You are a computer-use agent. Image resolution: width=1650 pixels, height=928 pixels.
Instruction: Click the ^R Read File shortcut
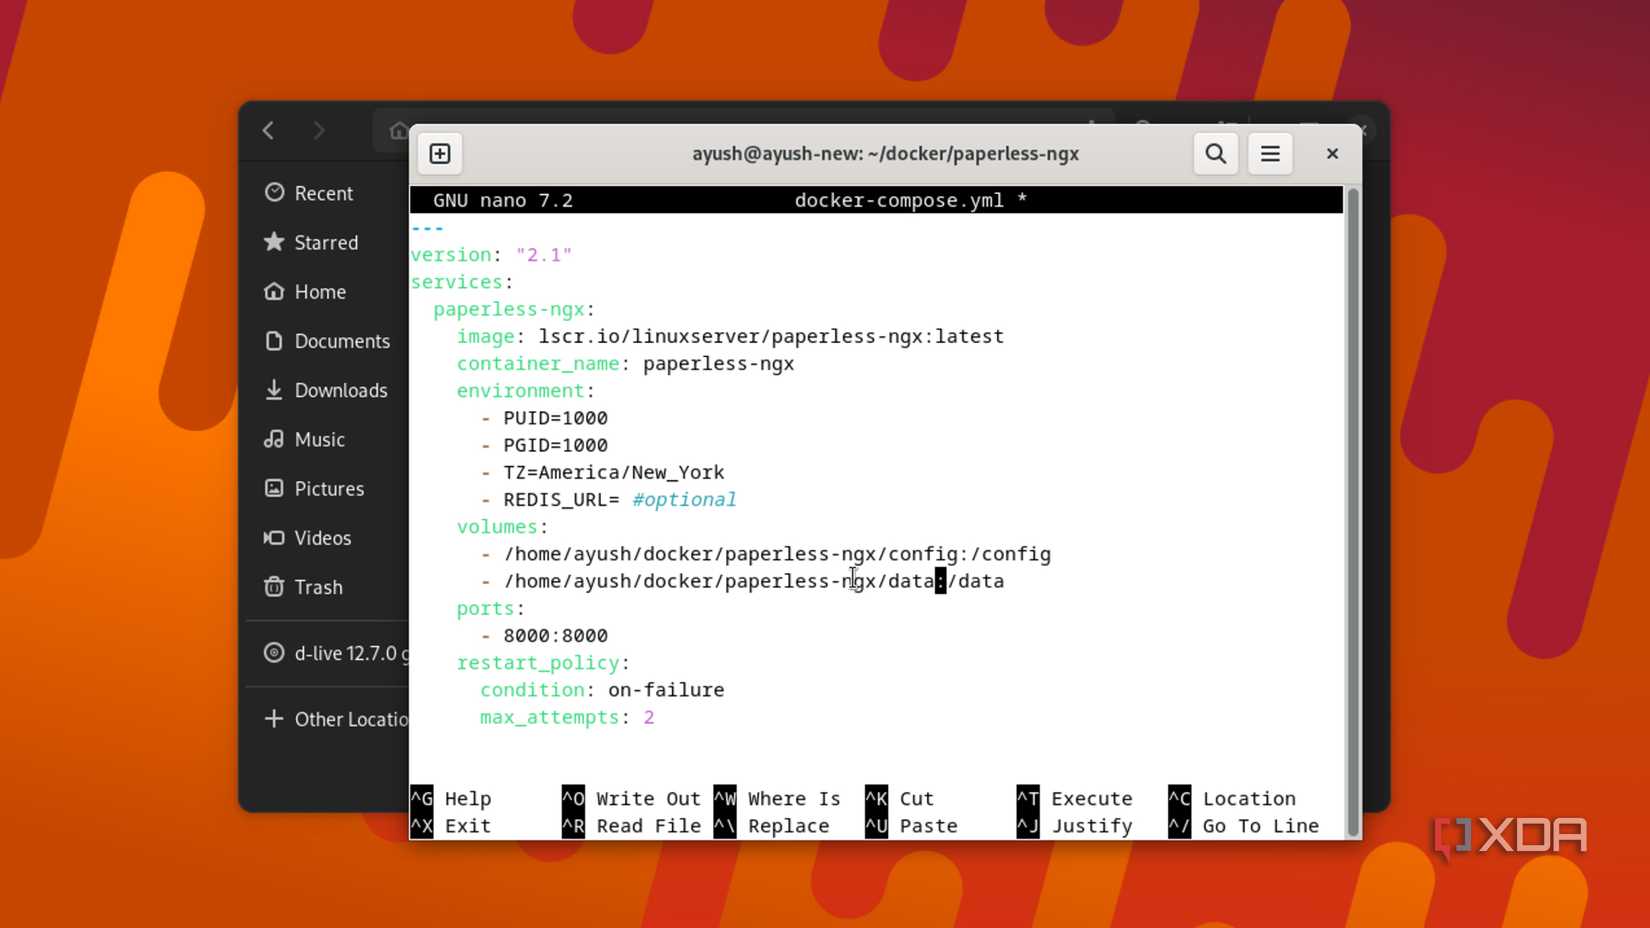pyautogui.click(x=632, y=826)
